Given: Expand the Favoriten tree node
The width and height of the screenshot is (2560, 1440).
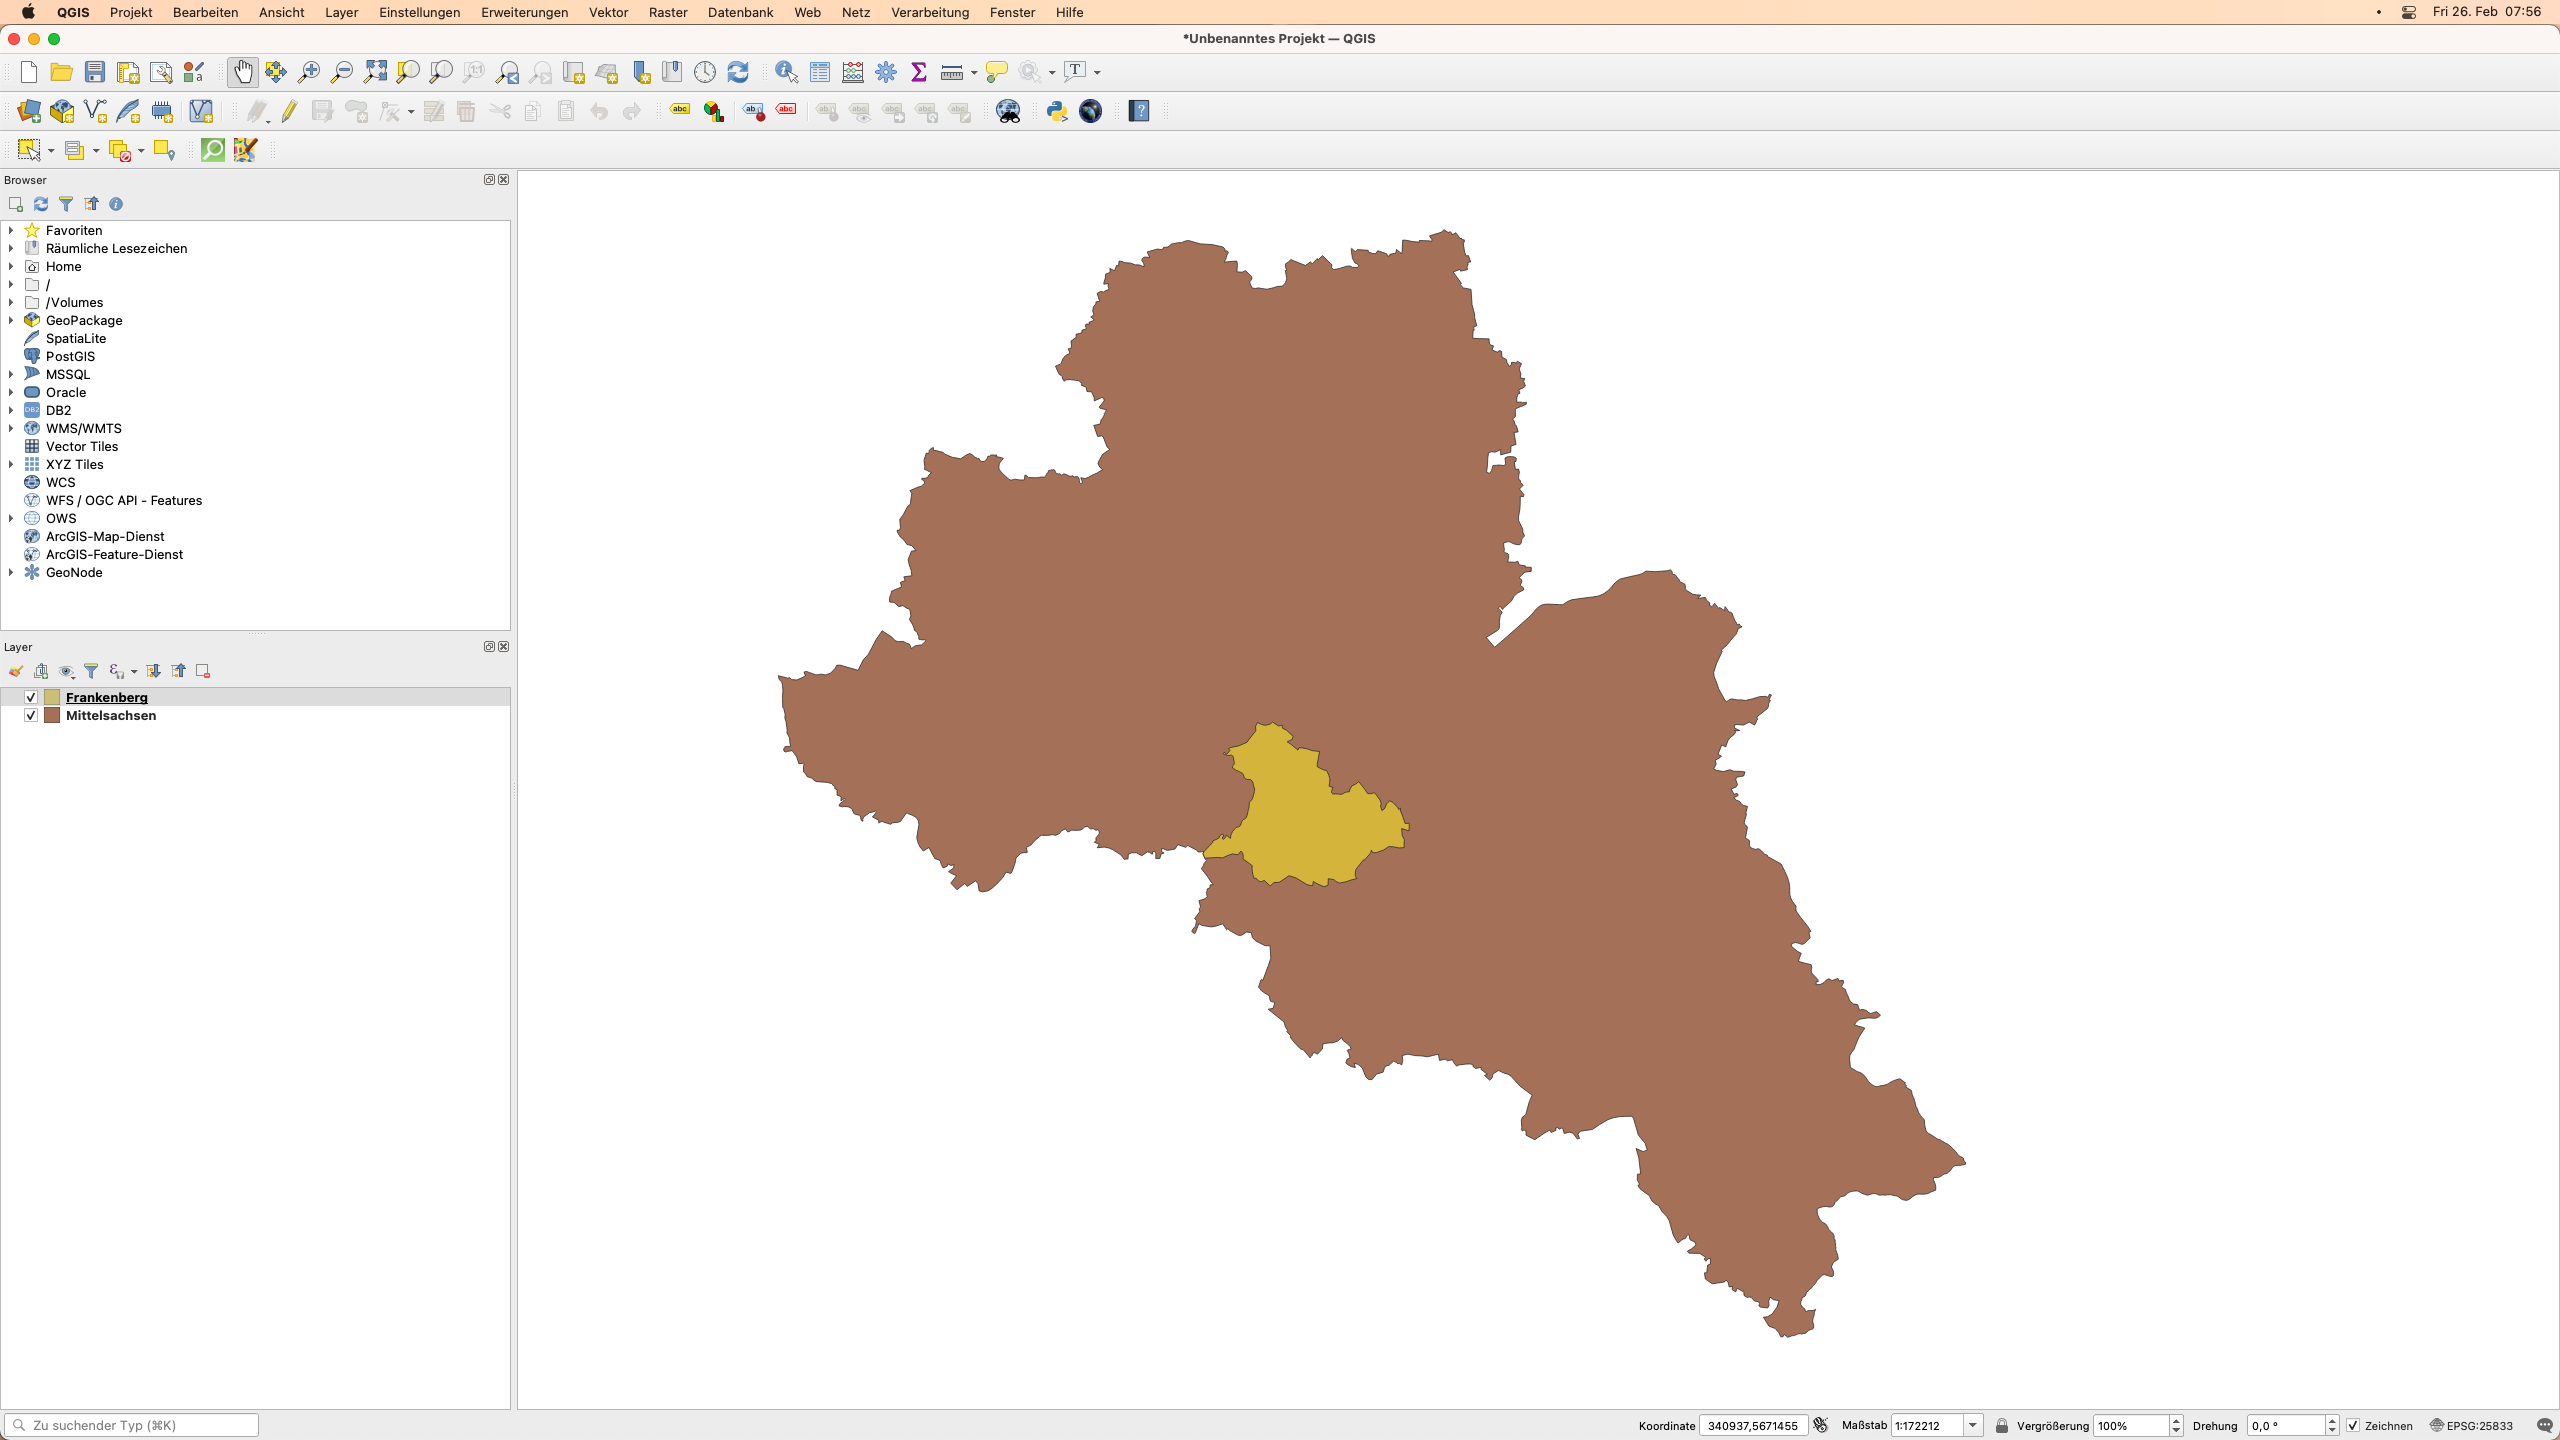Looking at the screenshot, I should click(11, 230).
